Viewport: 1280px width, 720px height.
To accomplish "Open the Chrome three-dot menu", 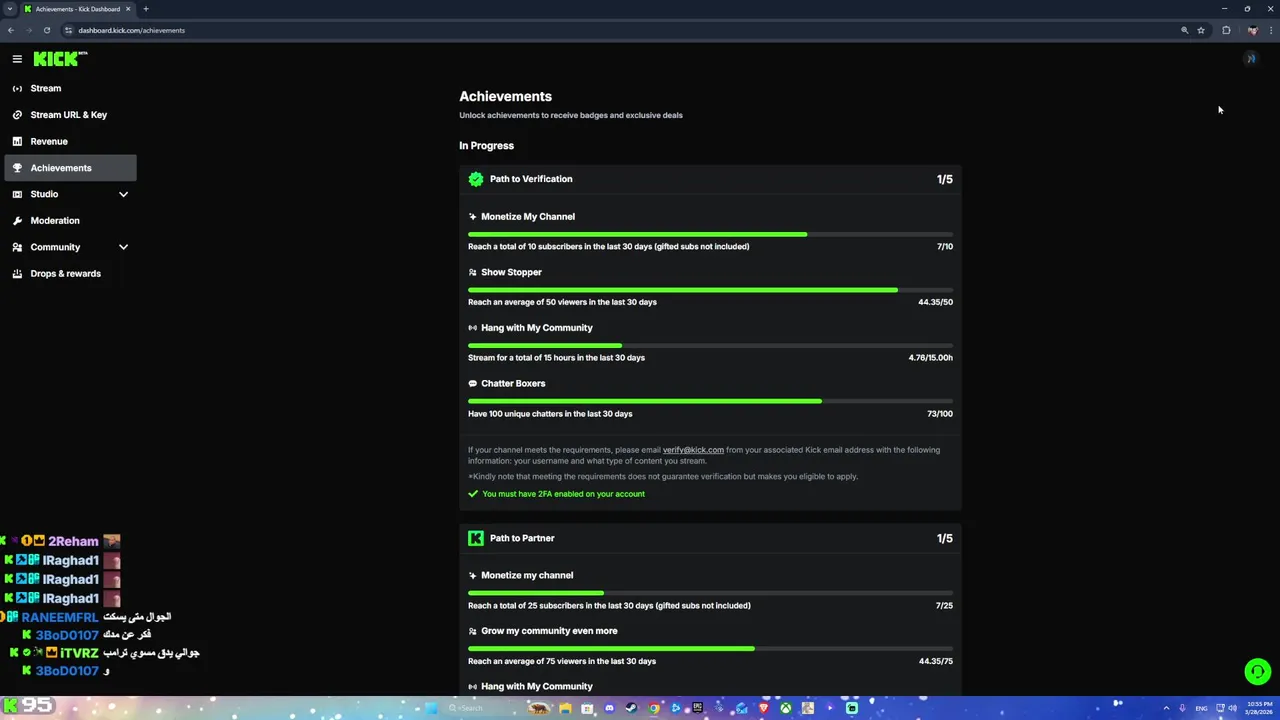I will (x=1271, y=30).
